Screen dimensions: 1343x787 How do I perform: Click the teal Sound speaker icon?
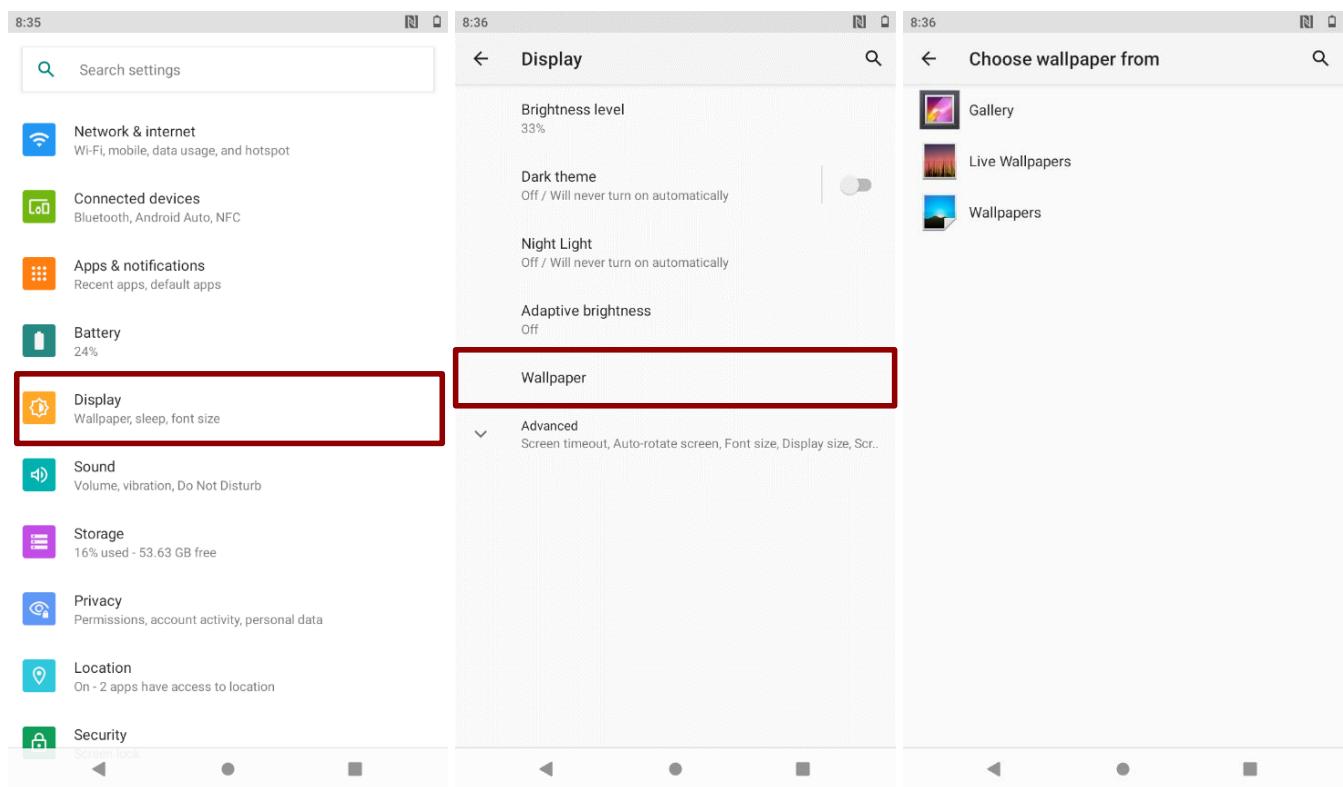pos(40,475)
